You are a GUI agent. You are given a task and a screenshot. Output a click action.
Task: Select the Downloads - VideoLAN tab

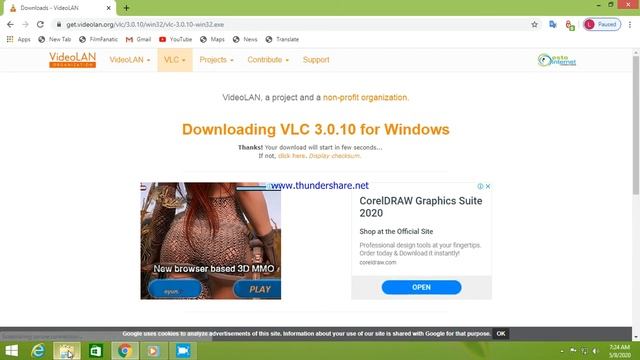click(x=58, y=8)
